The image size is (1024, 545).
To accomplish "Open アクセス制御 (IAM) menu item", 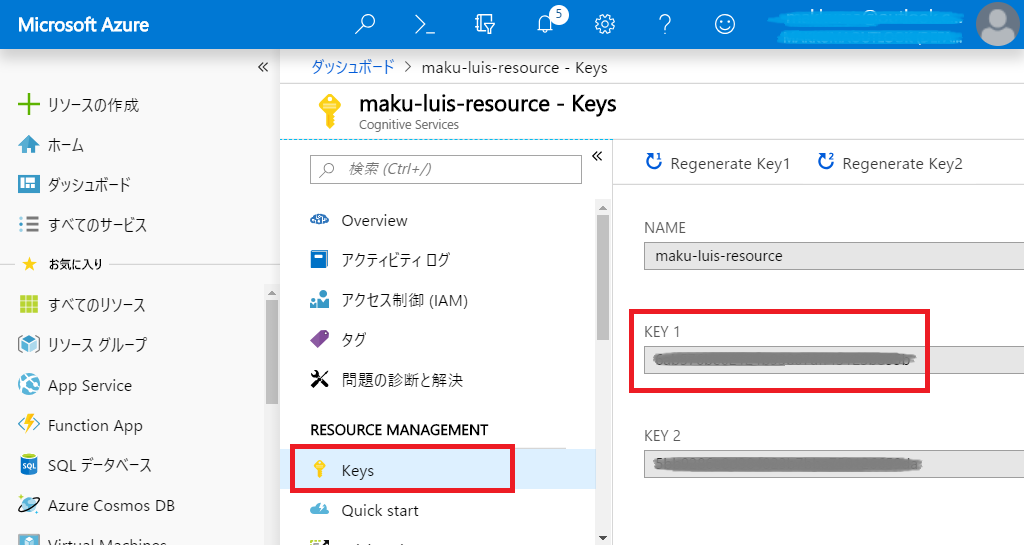I will pos(405,300).
